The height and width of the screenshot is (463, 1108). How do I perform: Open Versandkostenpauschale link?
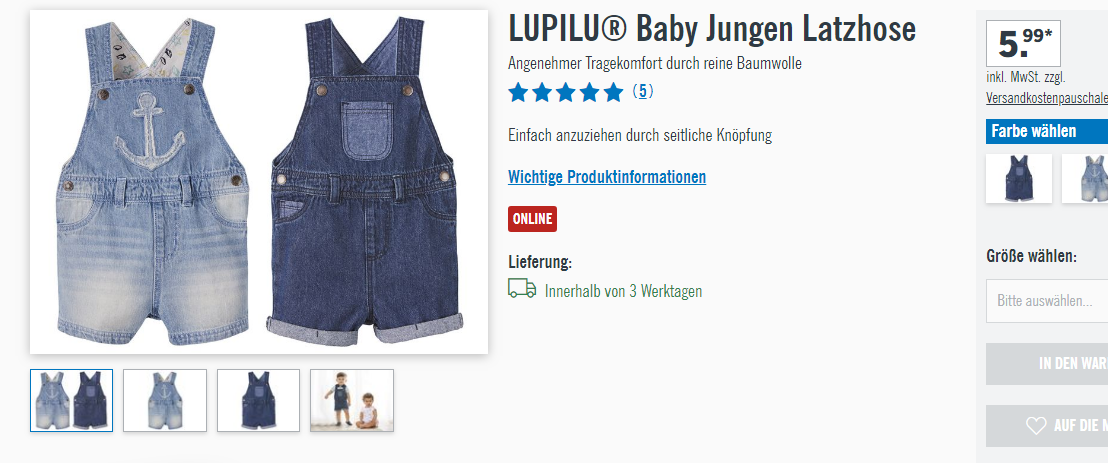(x=1047, y=99)
